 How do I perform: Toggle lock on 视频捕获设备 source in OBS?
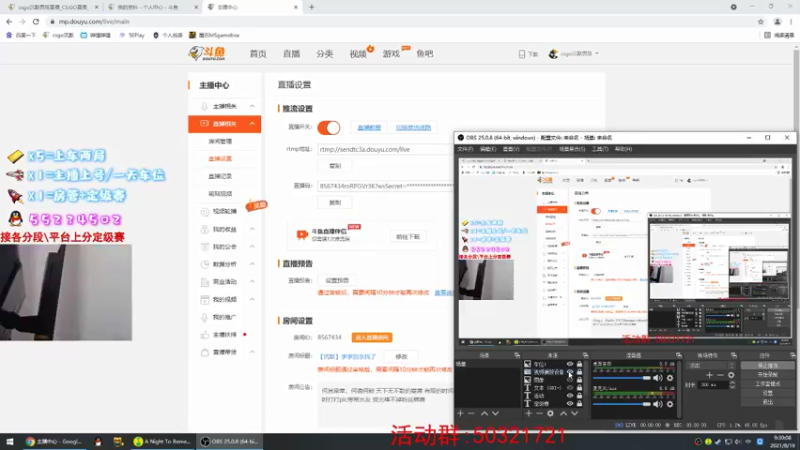(x=579, y=372)
